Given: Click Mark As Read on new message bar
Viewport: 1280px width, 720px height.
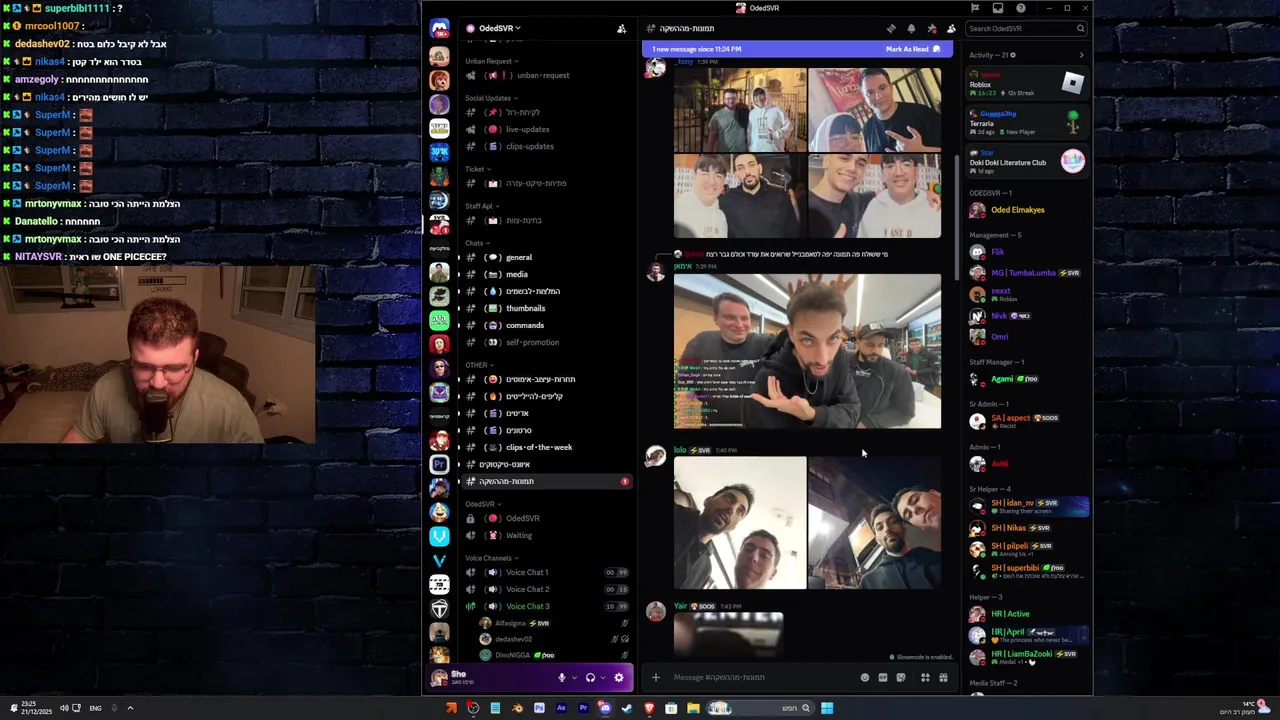Looking at the screenshot, I should (x=913, y=49).
